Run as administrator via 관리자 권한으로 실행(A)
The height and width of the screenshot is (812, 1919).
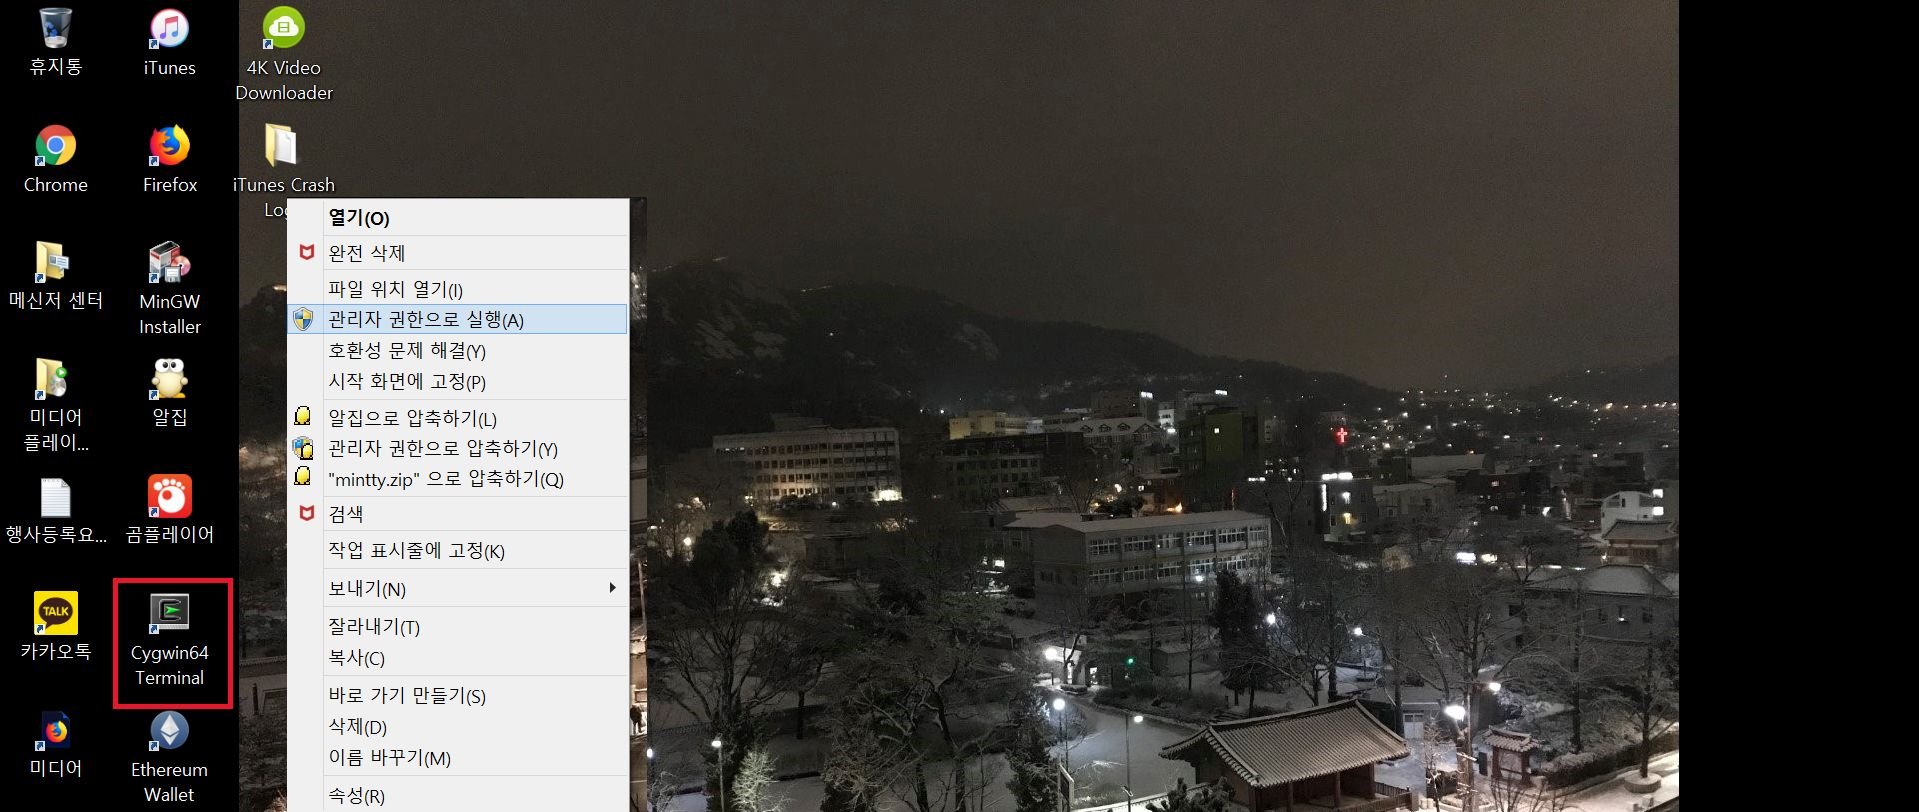(458, 319)
